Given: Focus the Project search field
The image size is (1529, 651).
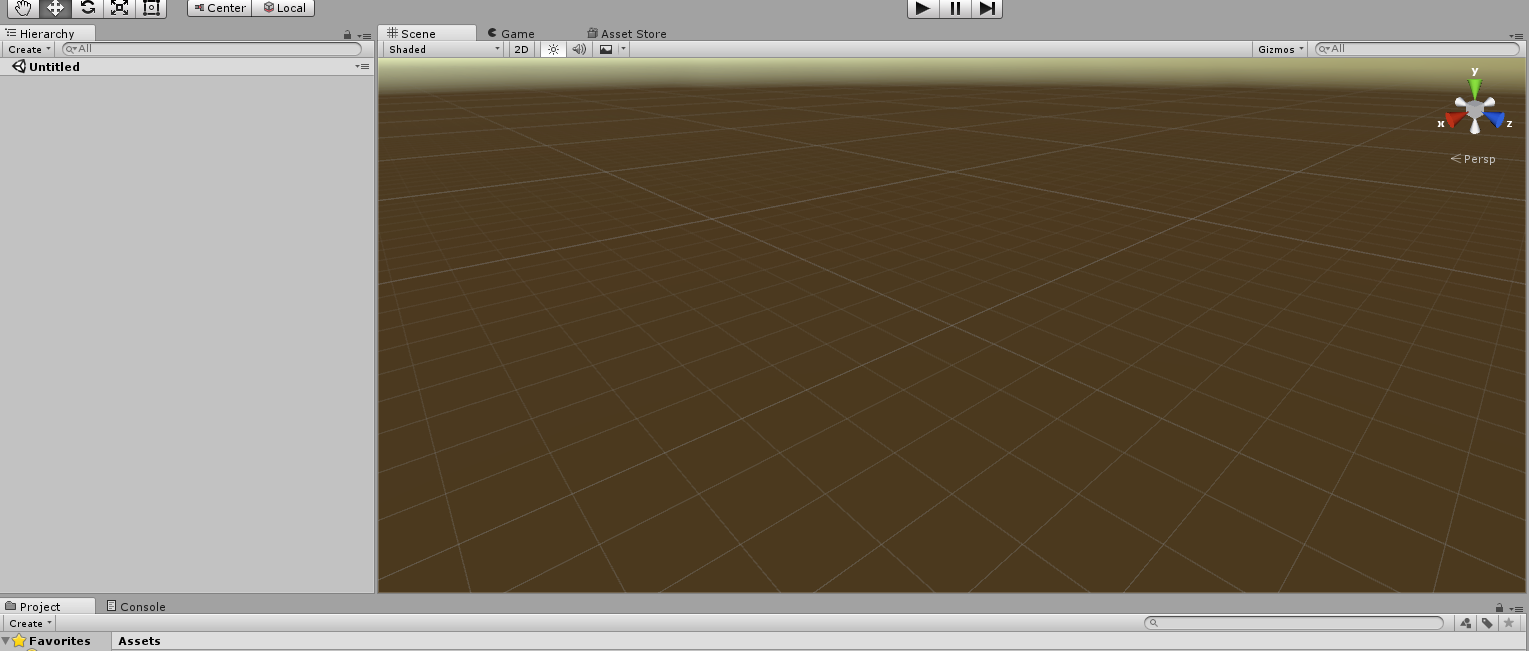Looking at the screenshot, I should click(1294, 622).
